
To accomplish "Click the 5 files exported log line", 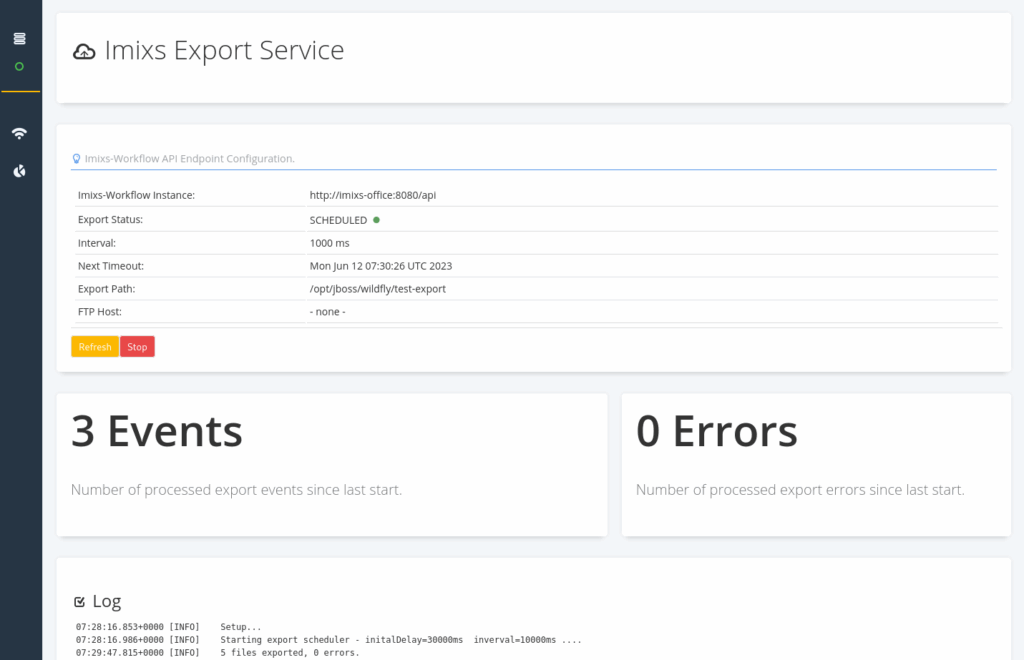I will [217, 653].
